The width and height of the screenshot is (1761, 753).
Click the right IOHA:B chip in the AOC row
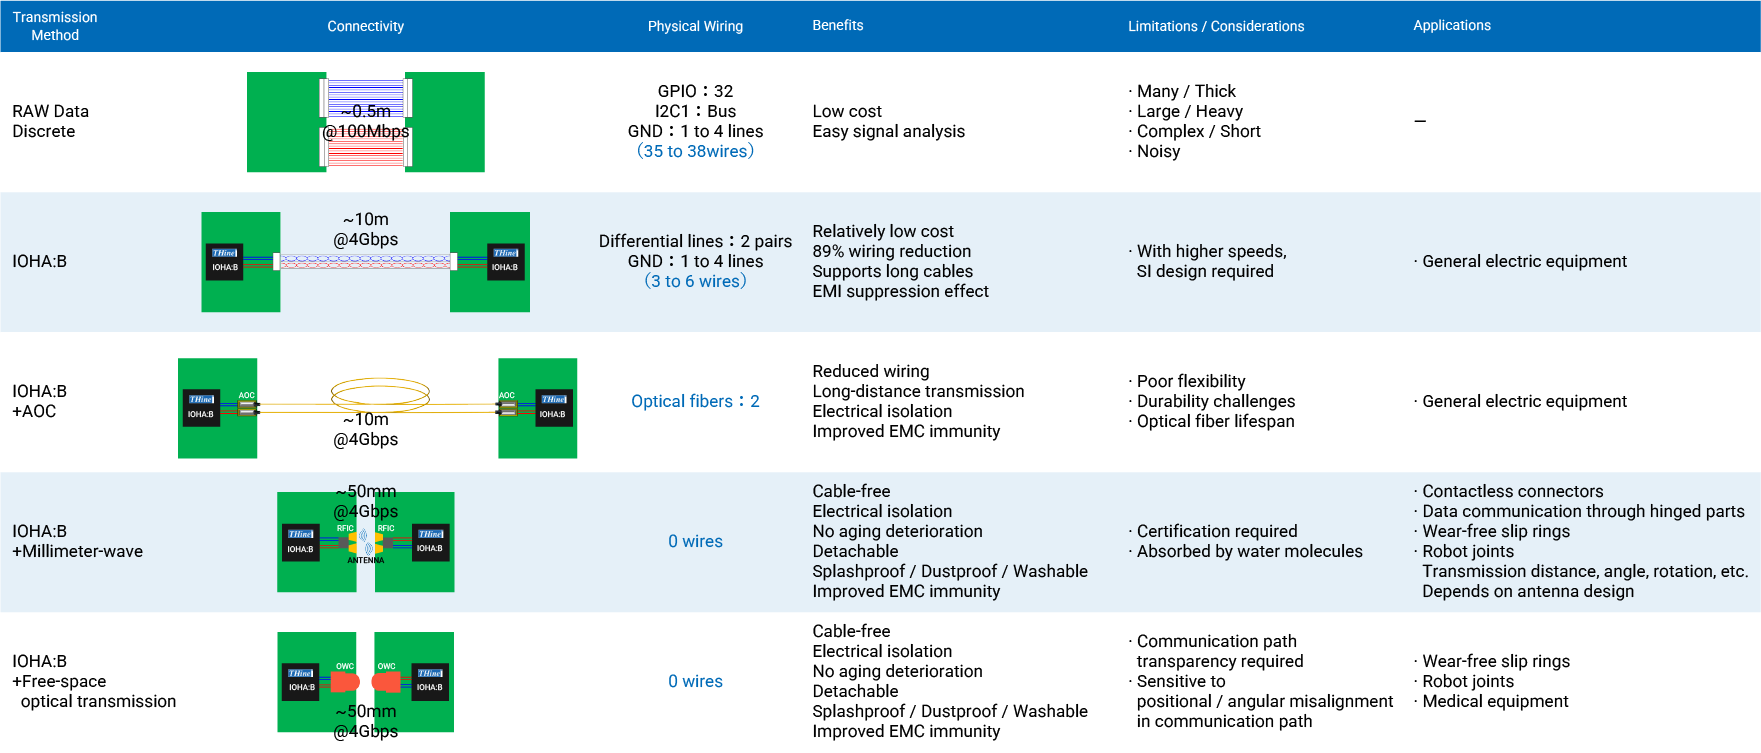pyautogui.click(x=553, y=407)
